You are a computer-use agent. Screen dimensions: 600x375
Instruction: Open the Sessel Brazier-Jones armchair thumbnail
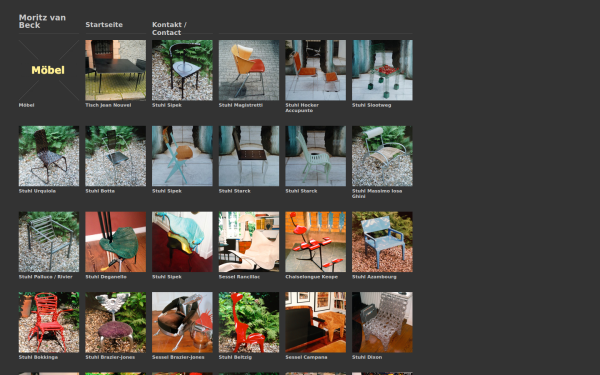coord(182,322)
